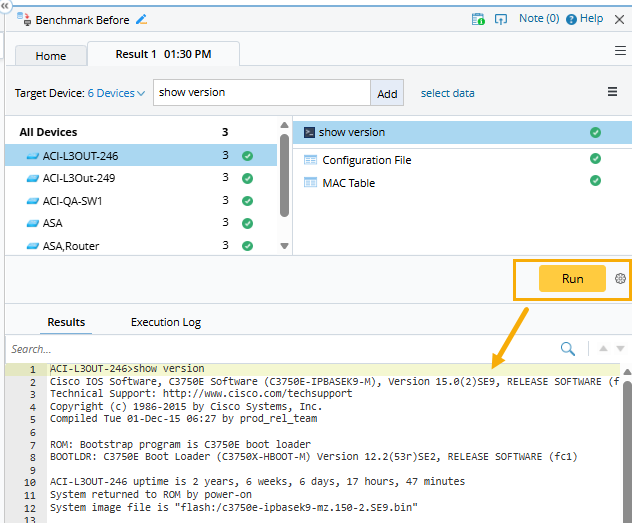Switch to the Home tab

pyautogui.click(x=50, y=56)
